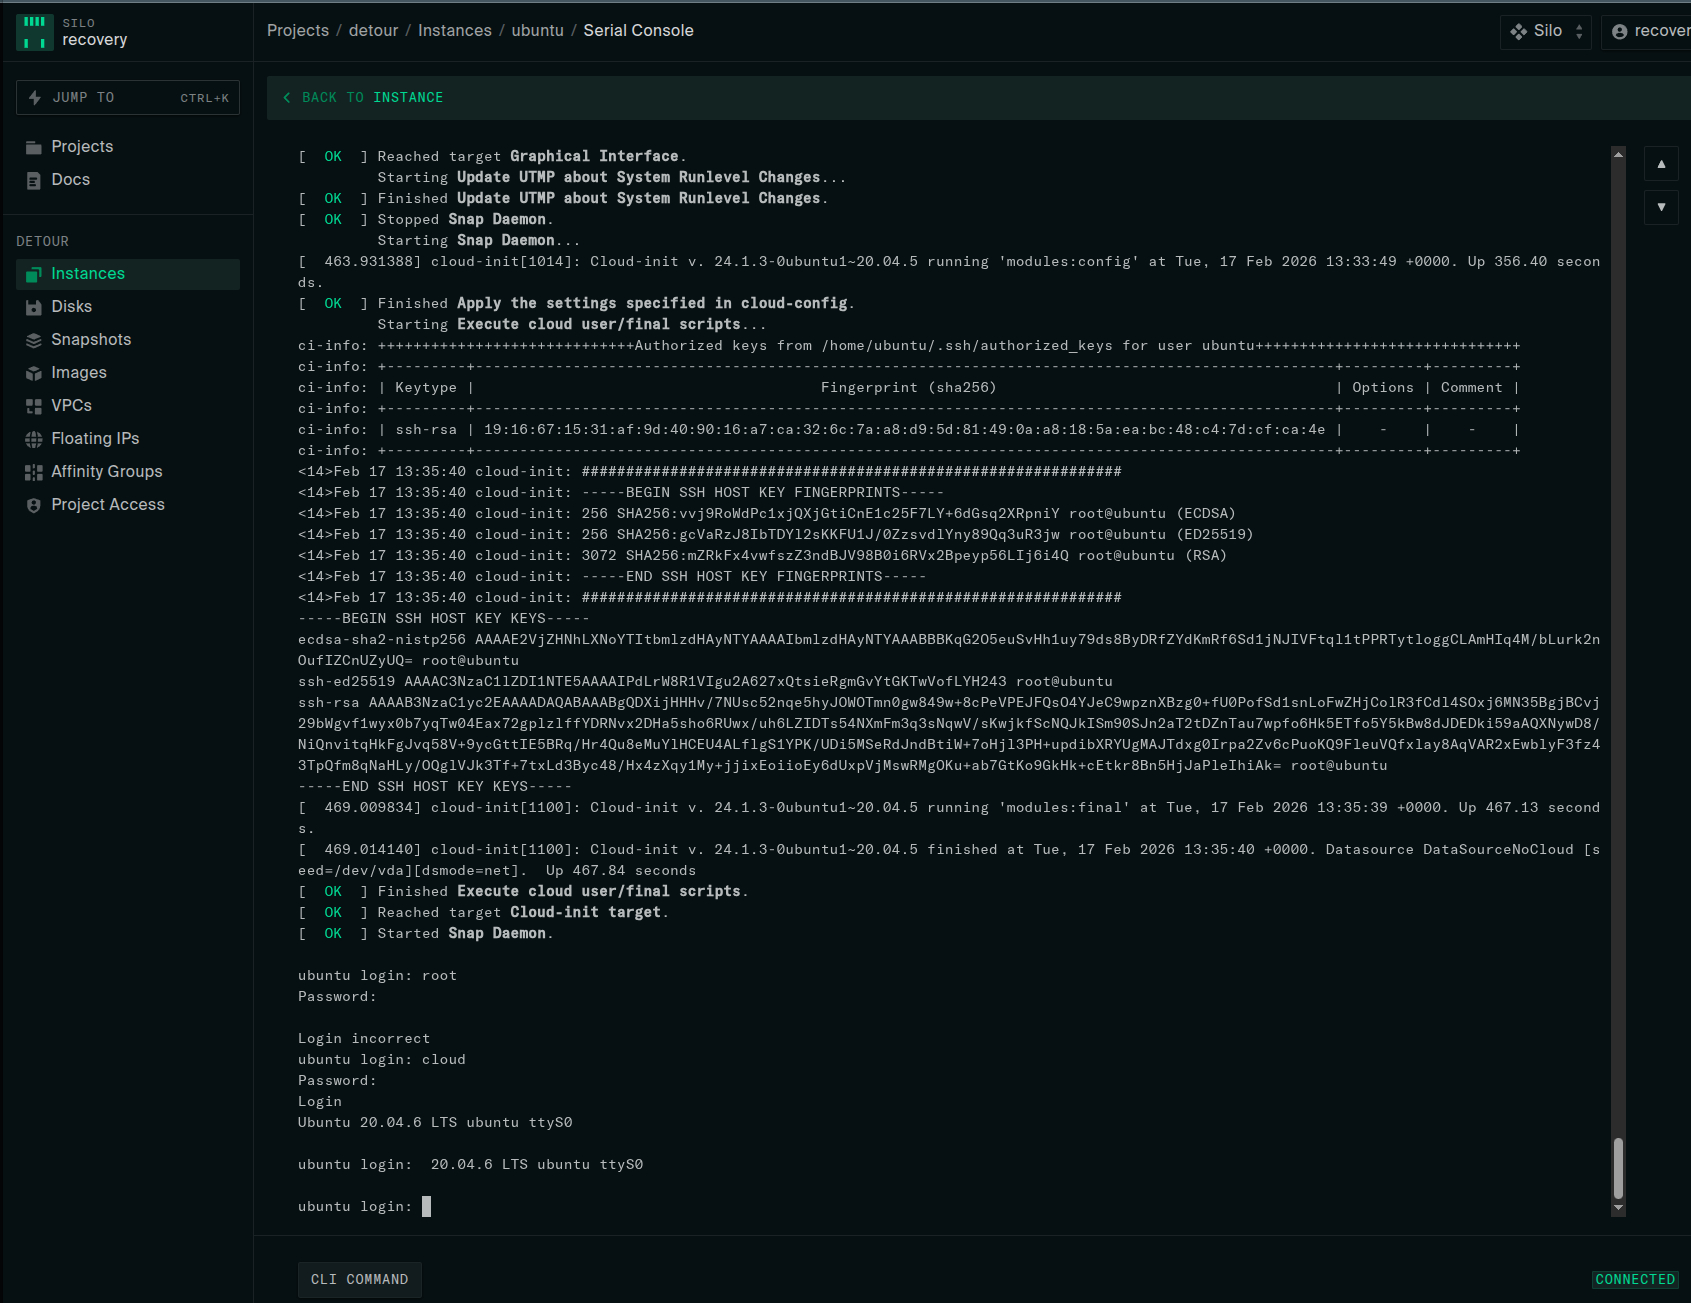Expand the silo recovery switcher header

coord(127,32)
